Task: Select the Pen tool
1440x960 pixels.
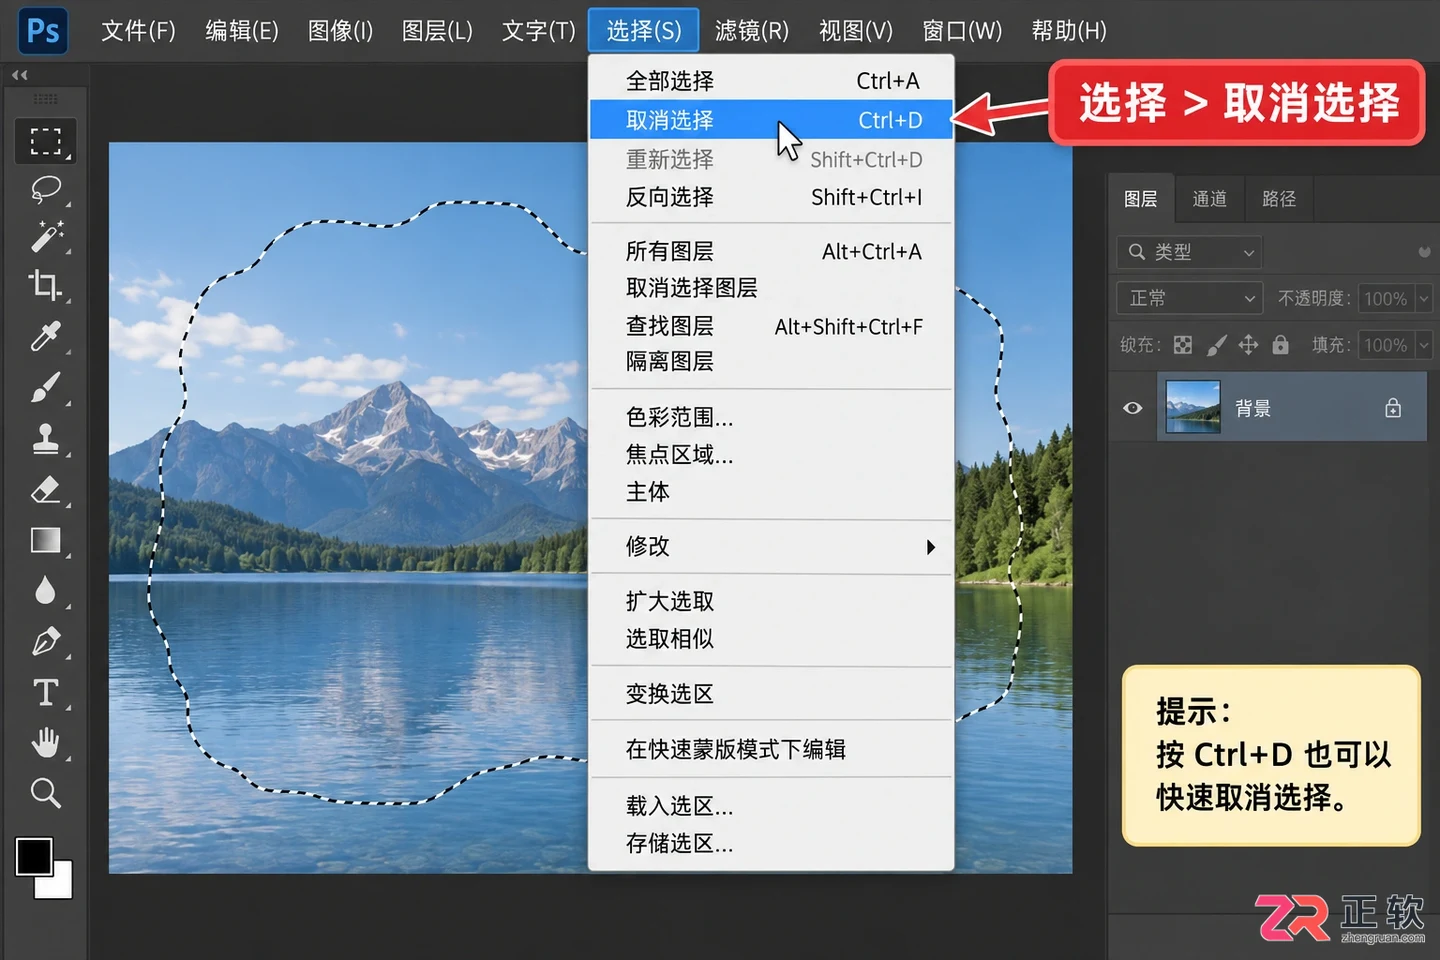Action: click(45, 641)
